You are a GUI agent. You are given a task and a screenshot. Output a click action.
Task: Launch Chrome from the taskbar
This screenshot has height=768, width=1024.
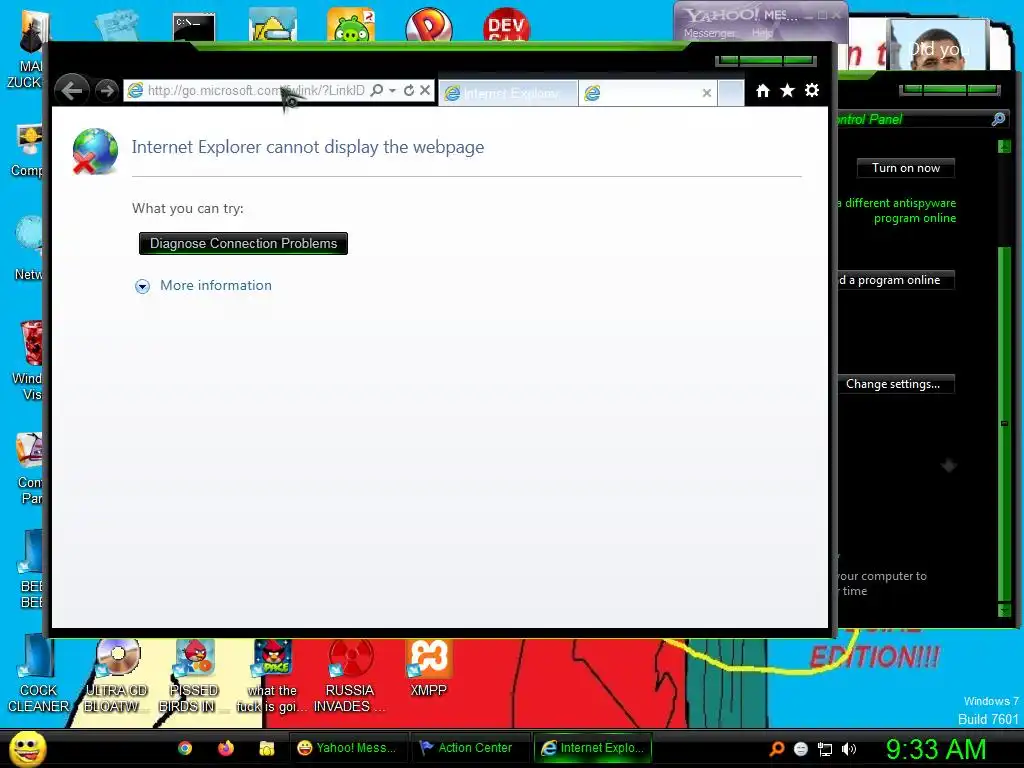pos(185,748)
